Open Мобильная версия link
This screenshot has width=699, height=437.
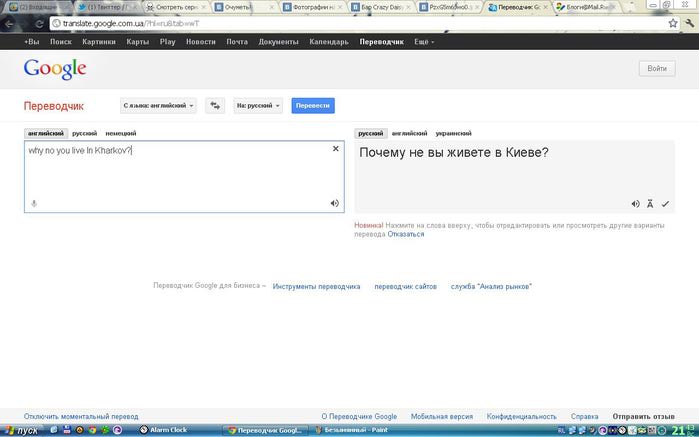pos(442,416)
